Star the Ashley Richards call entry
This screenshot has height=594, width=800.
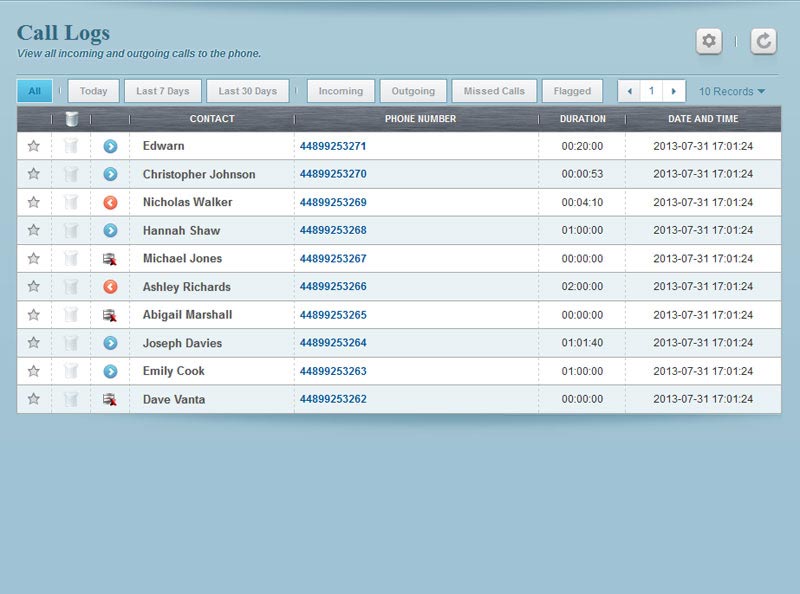click(x=34, y=287)
